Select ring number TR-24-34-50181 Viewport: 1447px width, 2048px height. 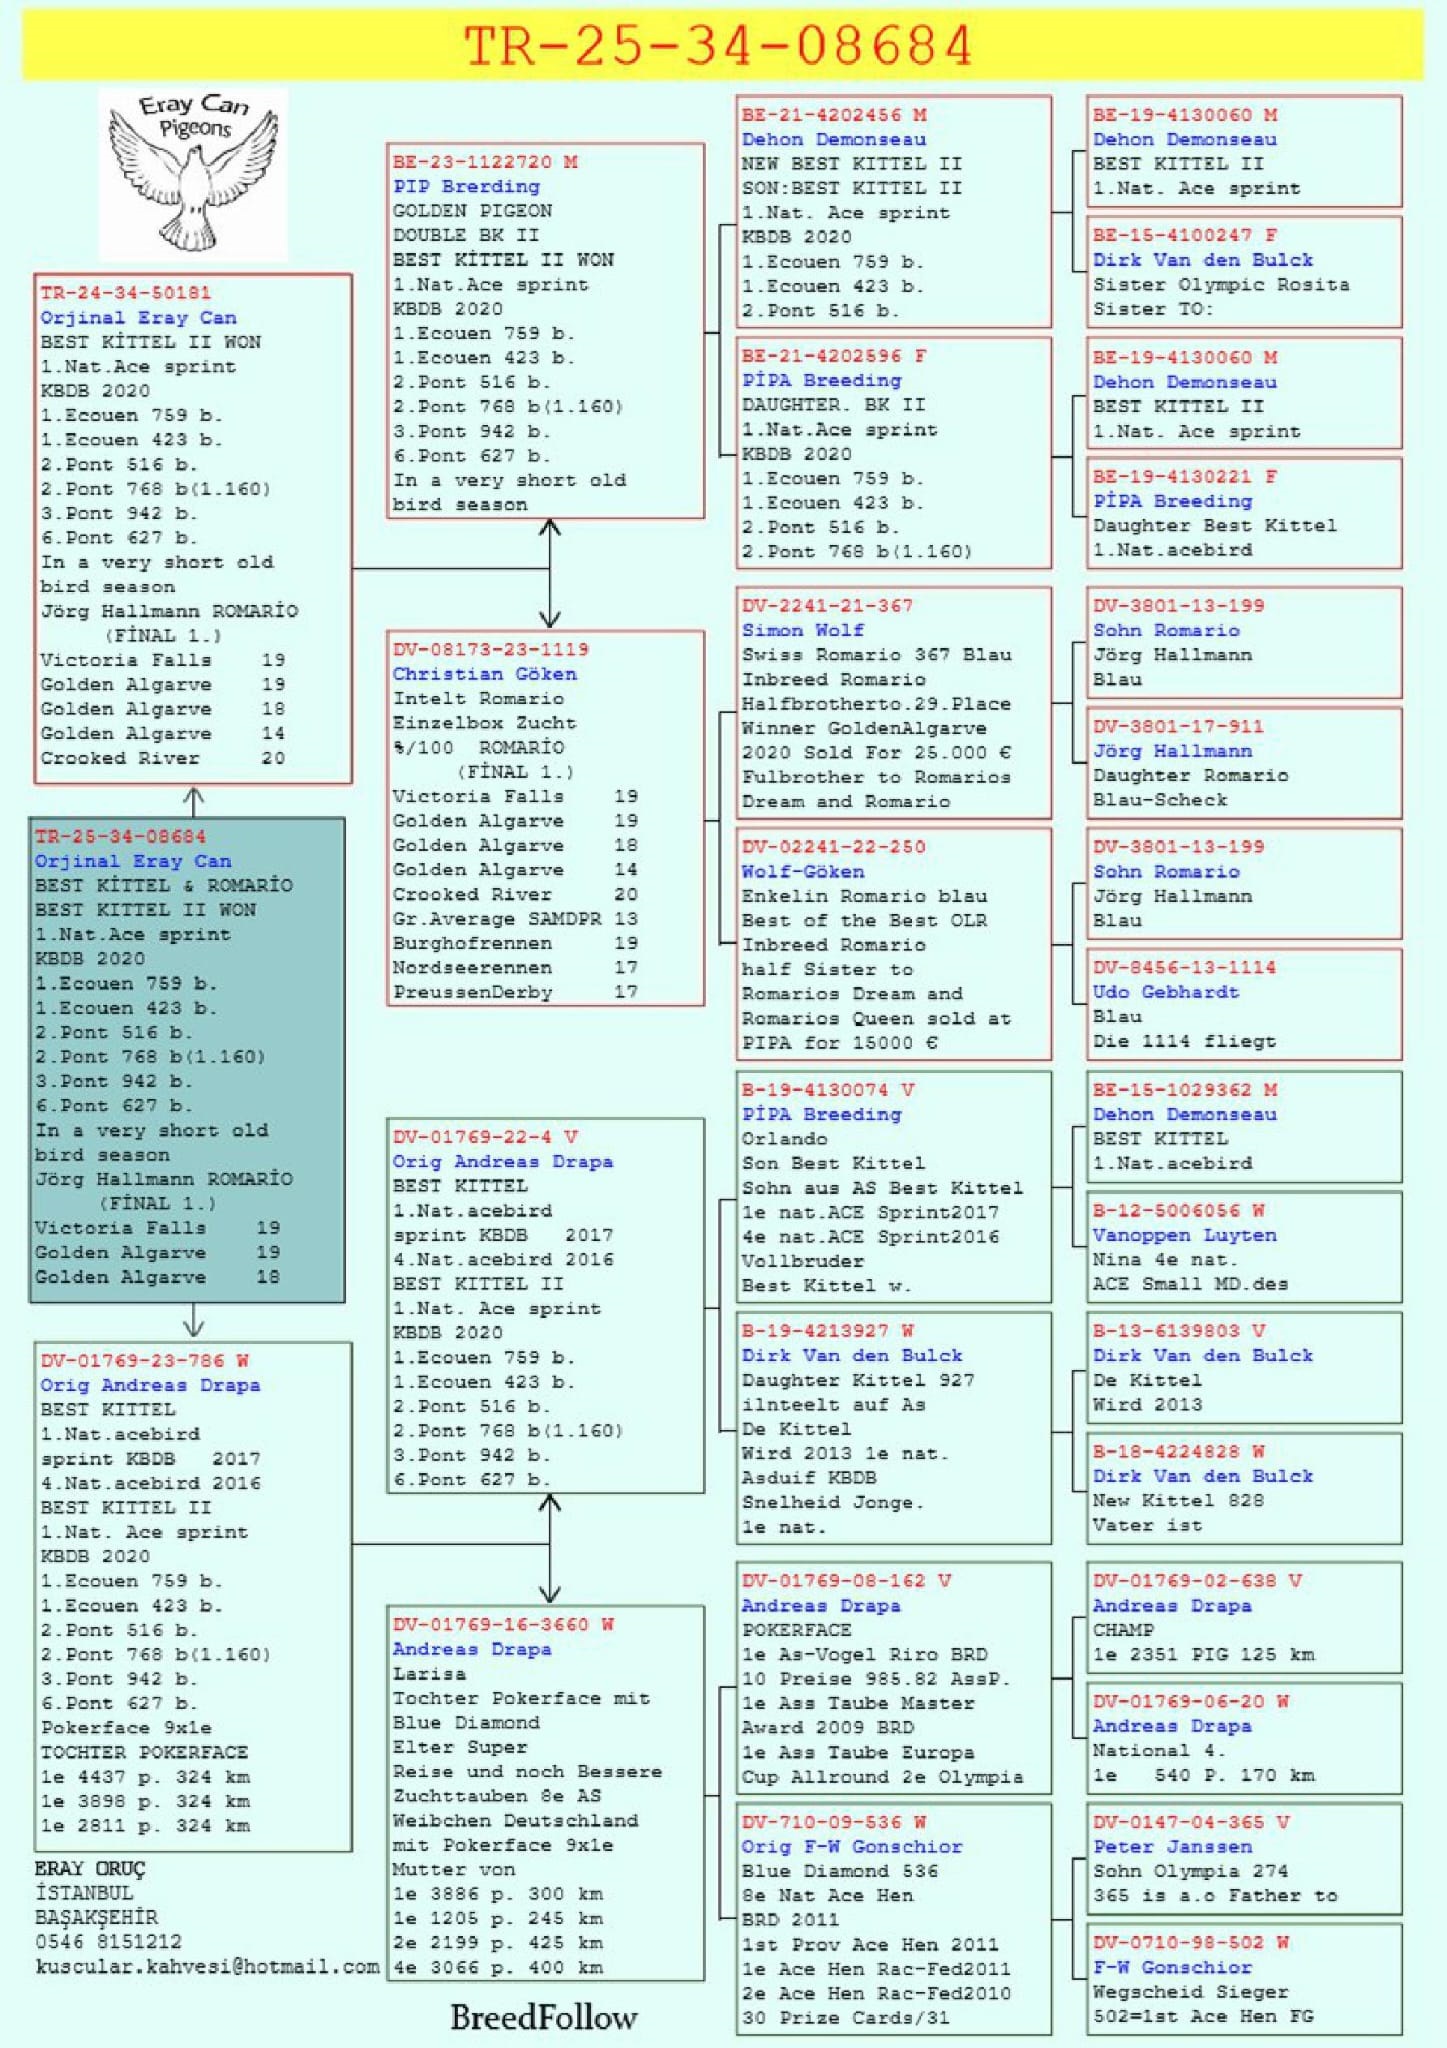125,292
